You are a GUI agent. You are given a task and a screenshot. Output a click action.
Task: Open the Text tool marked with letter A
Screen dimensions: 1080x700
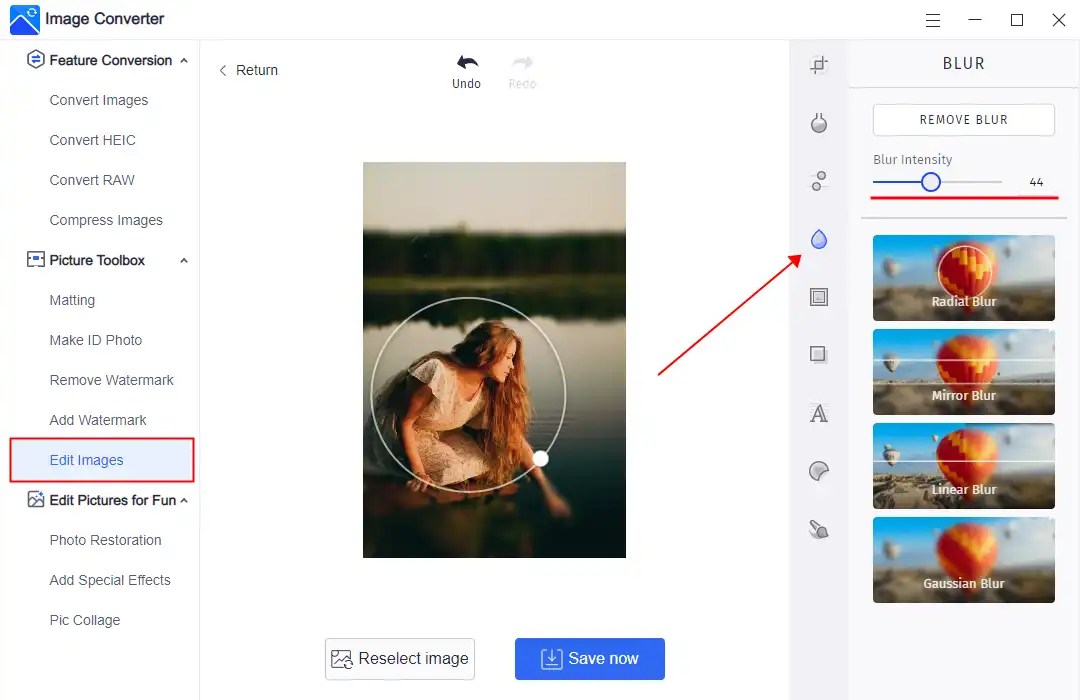[819, 412]
